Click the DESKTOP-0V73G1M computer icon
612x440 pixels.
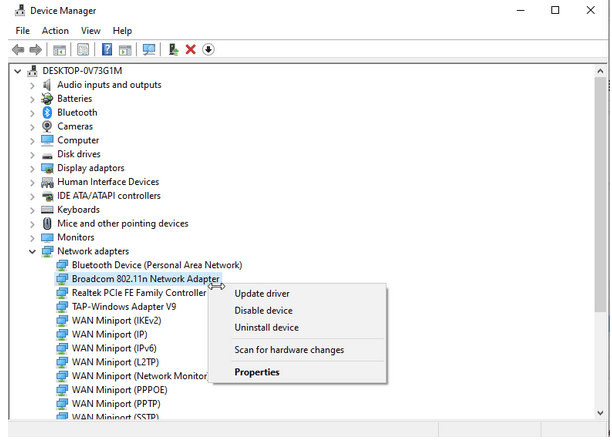tap(32, 71)
